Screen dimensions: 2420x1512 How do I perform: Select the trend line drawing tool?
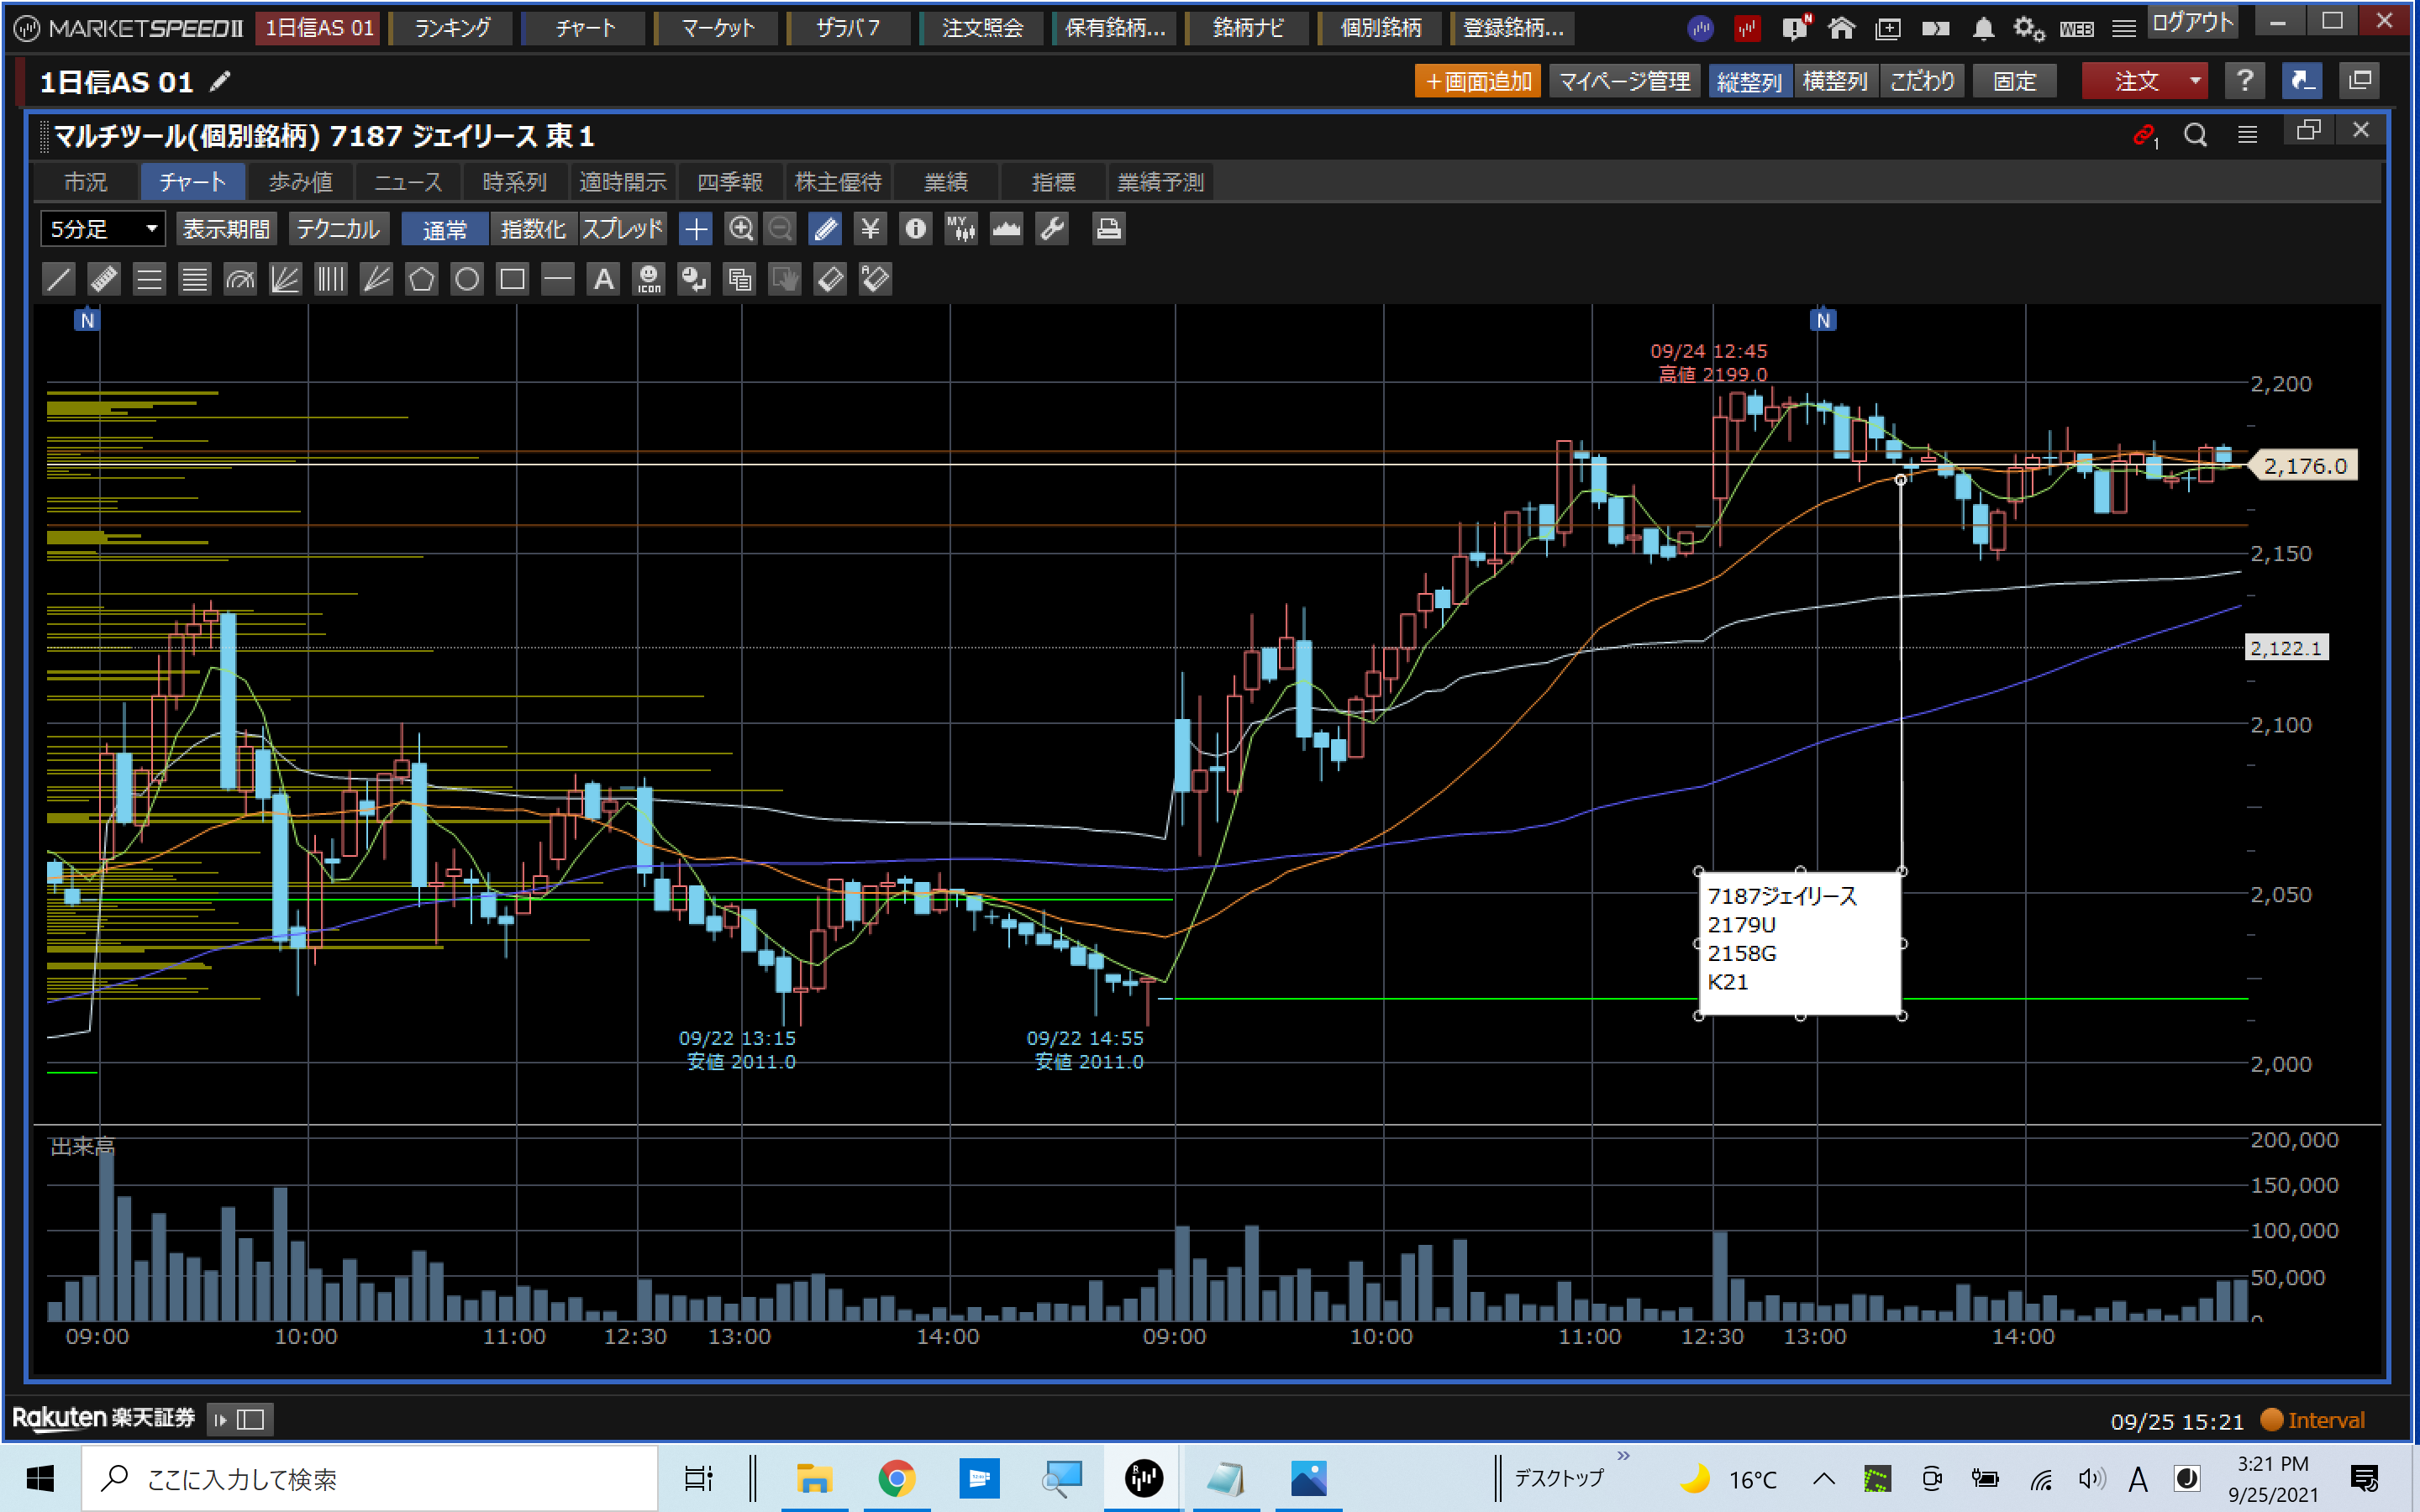tap(59, 279)
